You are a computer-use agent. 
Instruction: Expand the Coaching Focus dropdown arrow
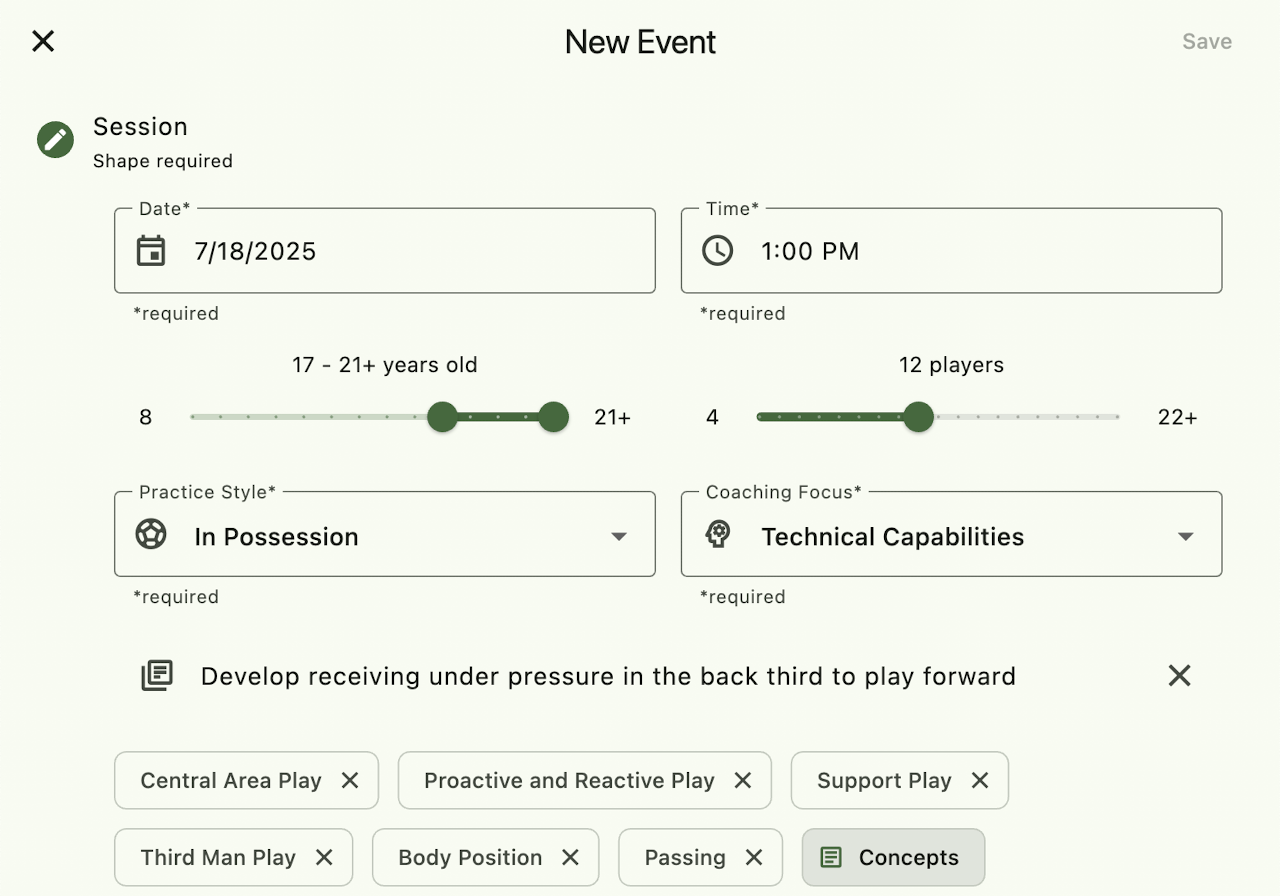[x=1186, y=536]
